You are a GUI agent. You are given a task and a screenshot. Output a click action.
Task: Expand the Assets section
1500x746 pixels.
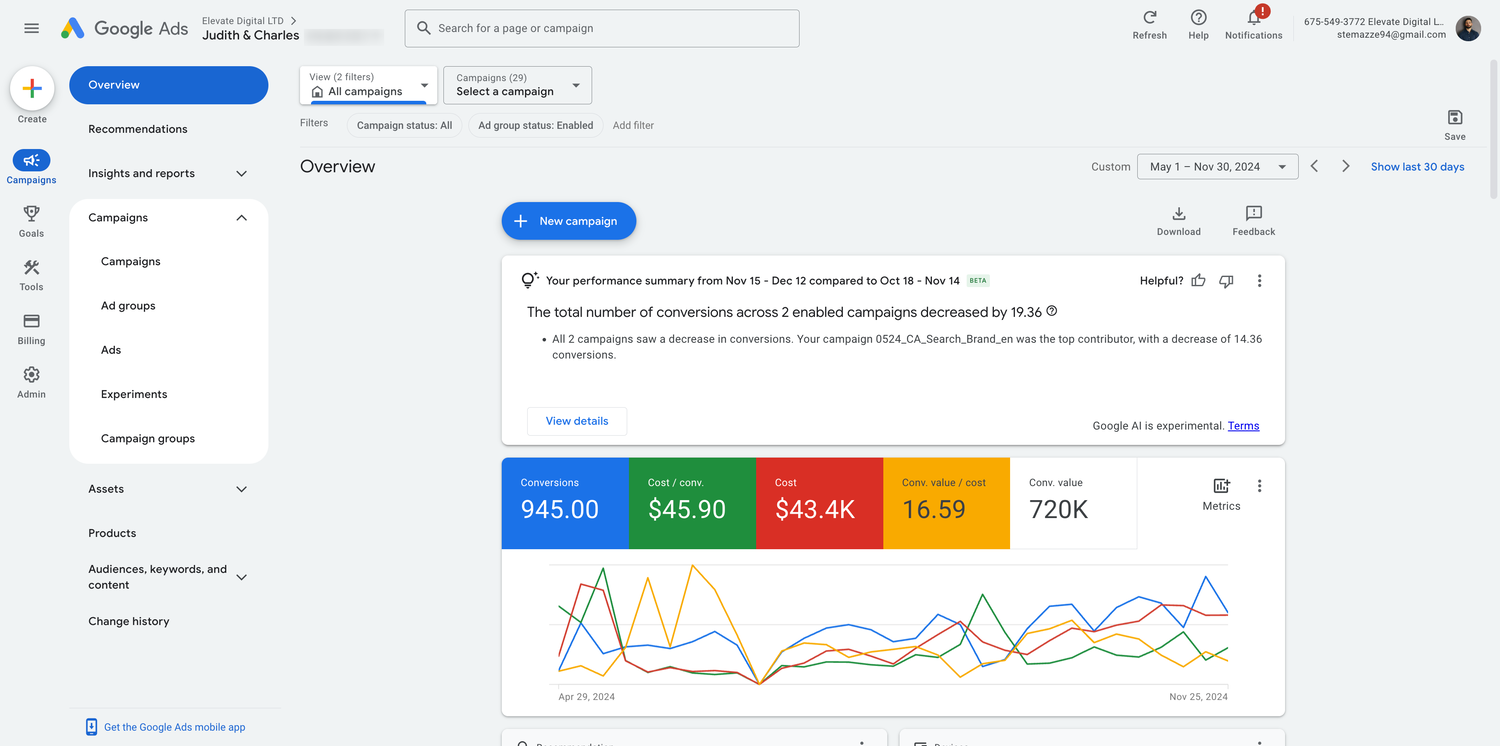click(x=241, y=489)
